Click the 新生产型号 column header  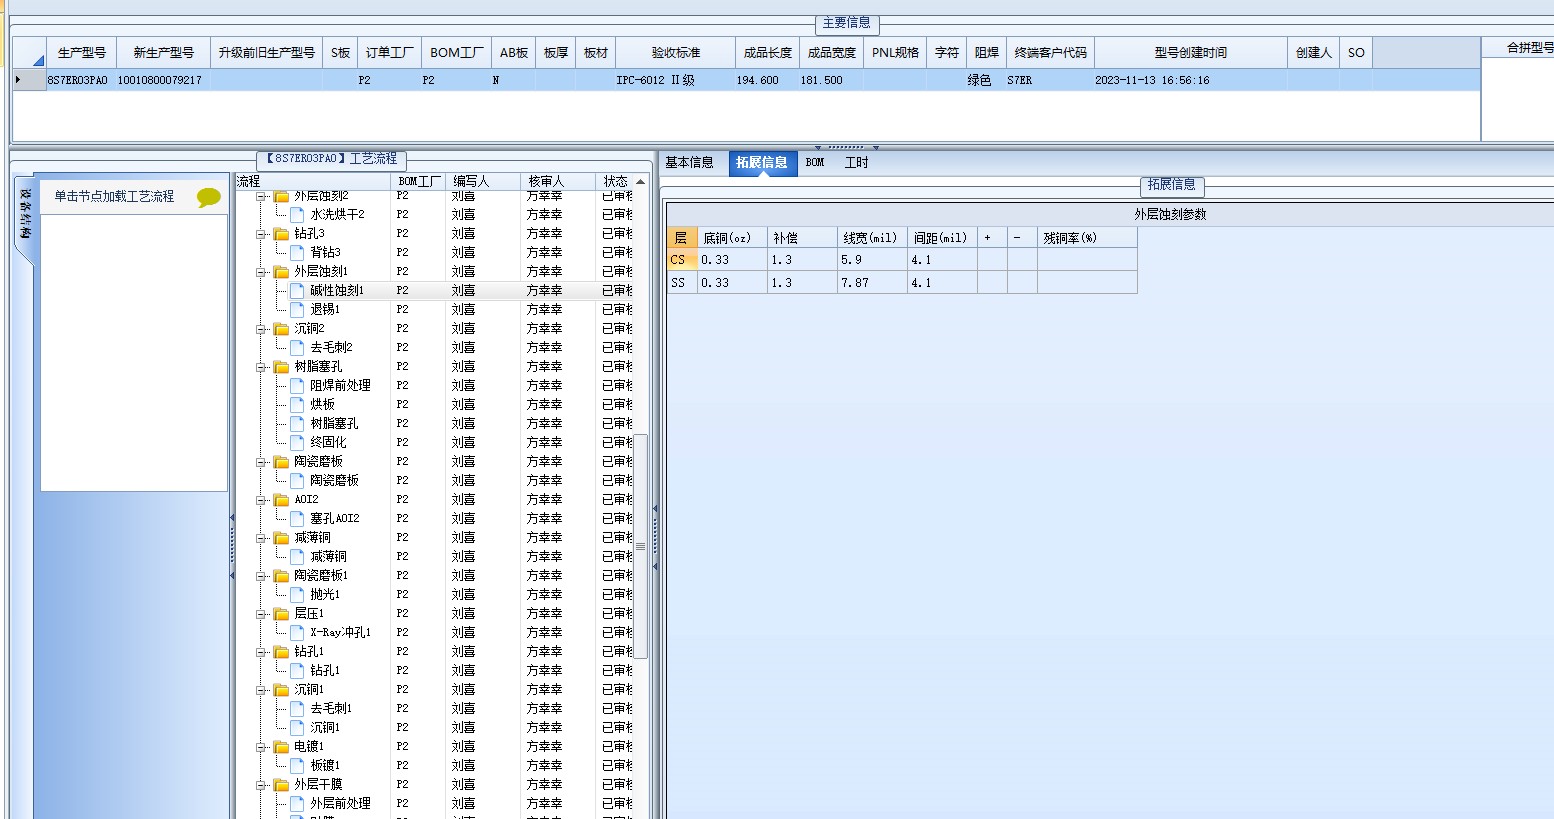point(164,53)
